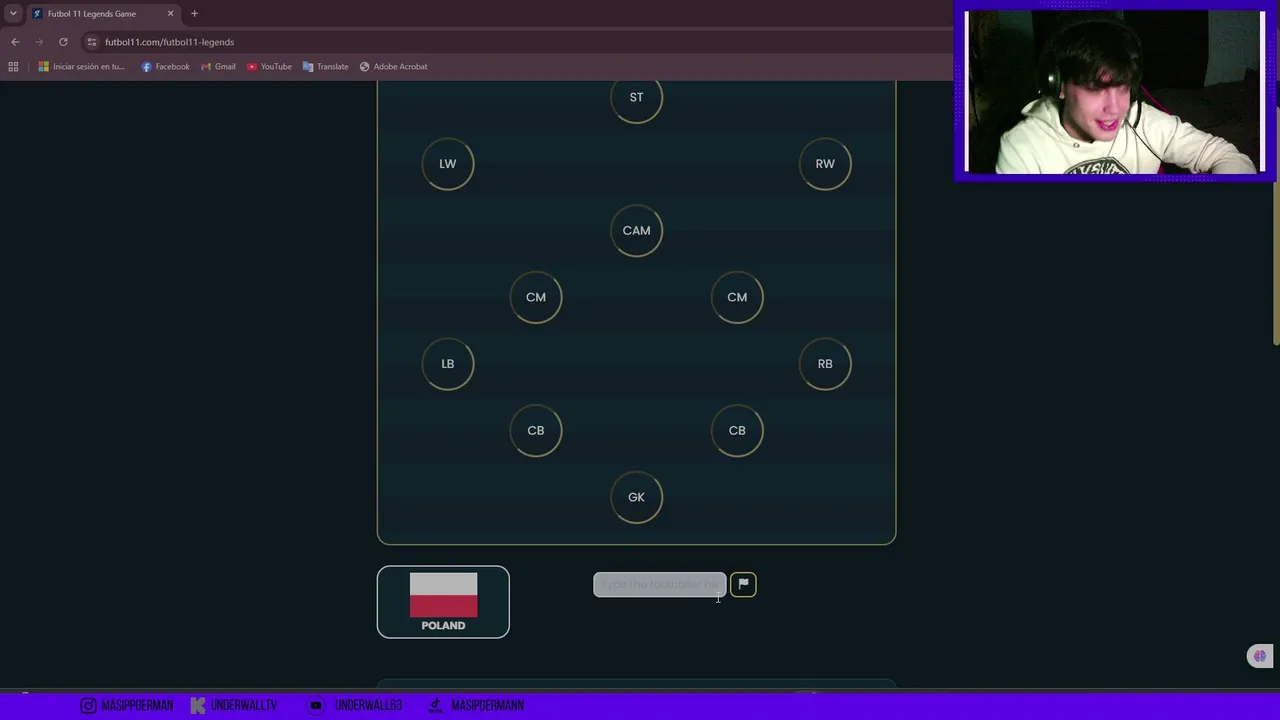
Task: Go back in browser history
Action: 15,42
